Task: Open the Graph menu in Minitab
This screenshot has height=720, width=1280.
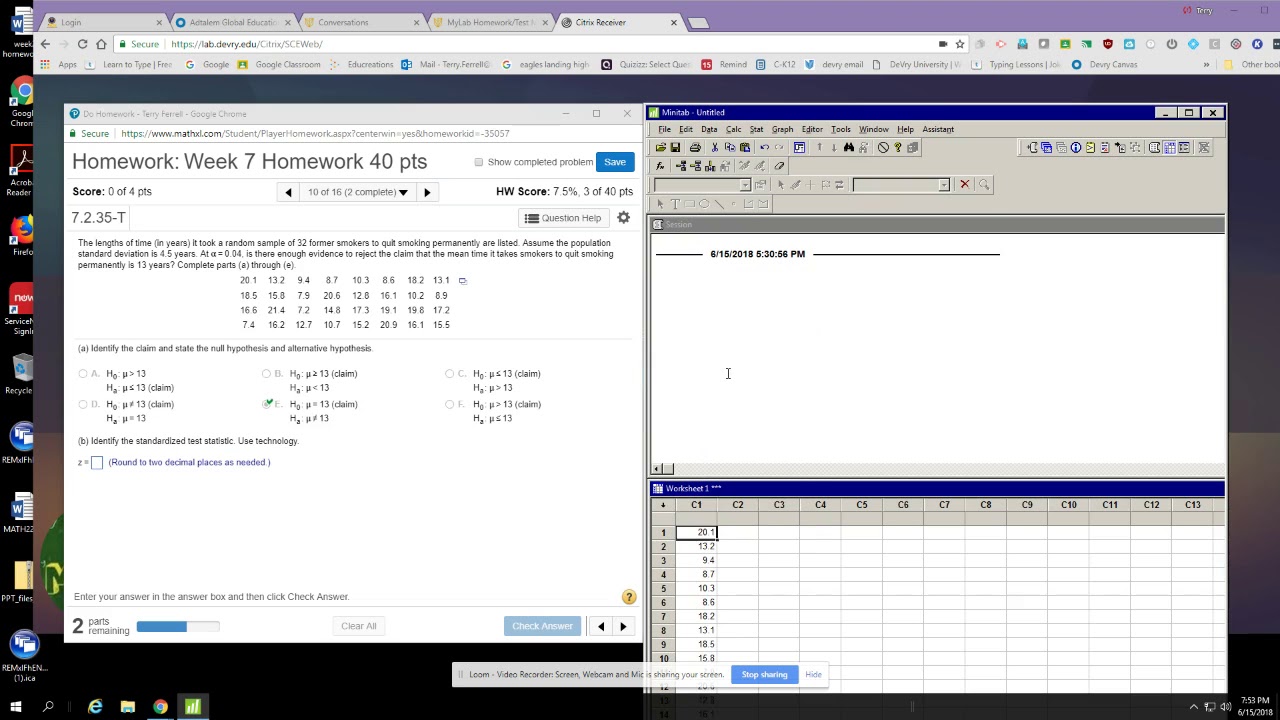Action: tap(782, 129)
